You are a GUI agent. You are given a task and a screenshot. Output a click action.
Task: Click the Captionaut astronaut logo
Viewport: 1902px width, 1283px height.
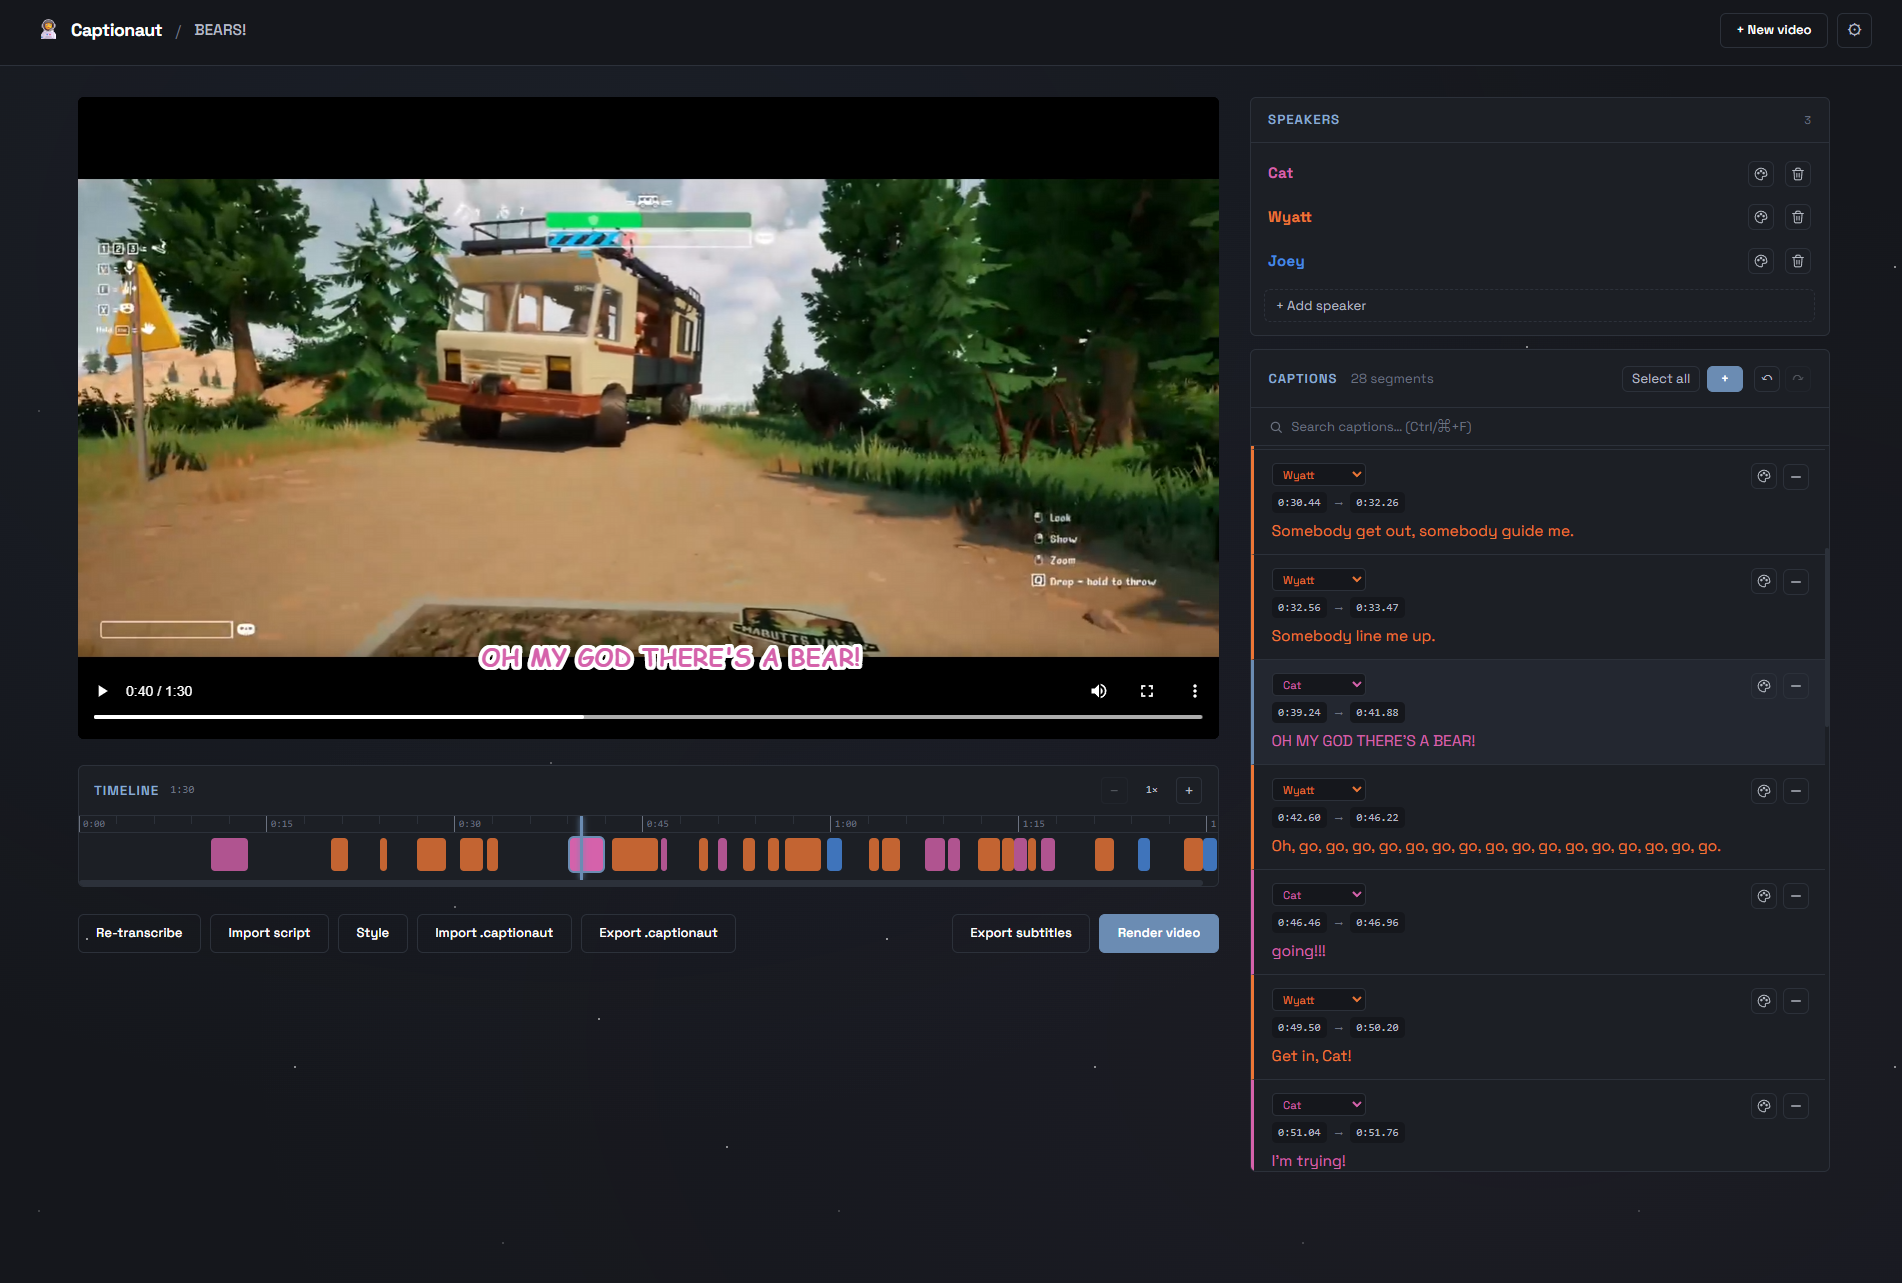pos(48,30)
